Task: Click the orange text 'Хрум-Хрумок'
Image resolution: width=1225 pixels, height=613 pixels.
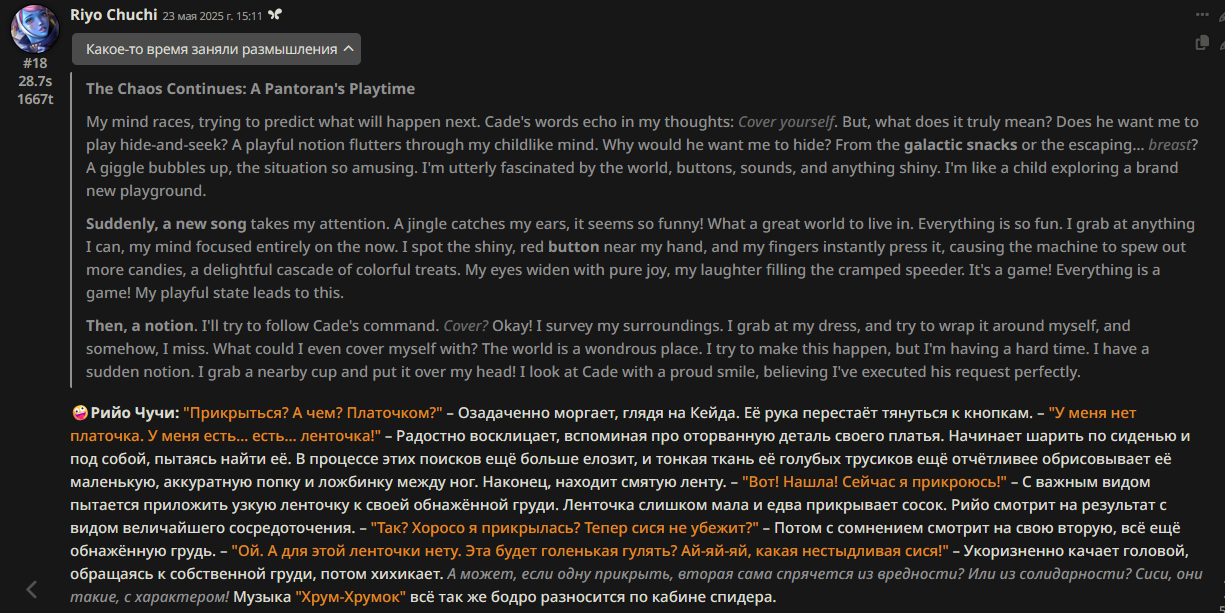Action: tap(350, 597)
